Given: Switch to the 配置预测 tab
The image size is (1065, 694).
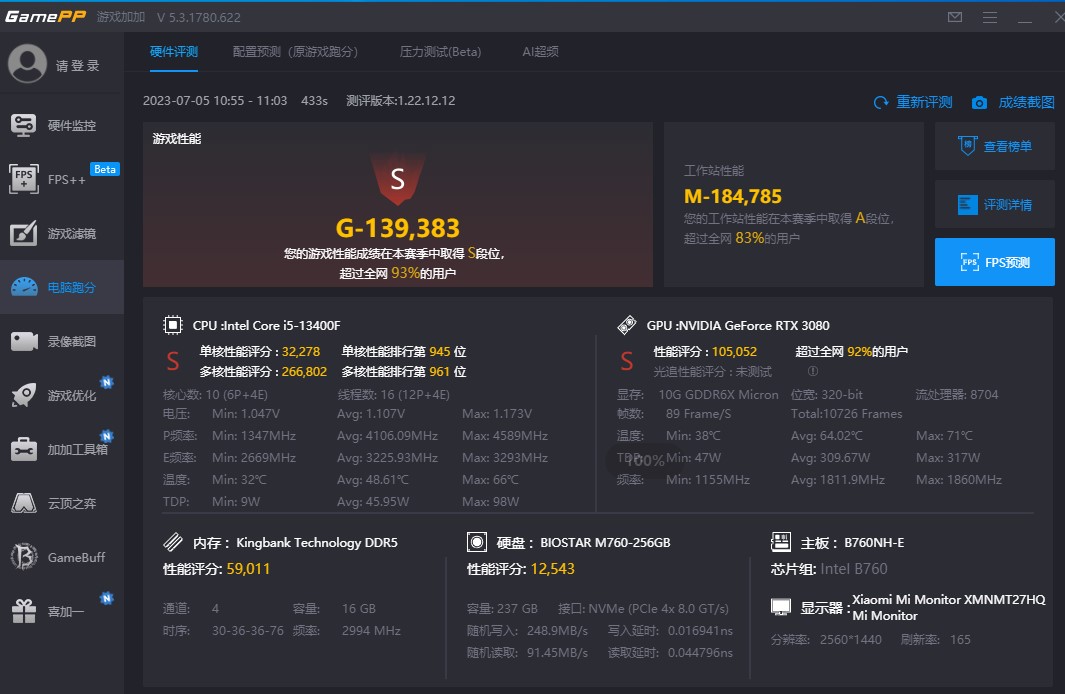Looking at the screenshot, I should [x=295, y=52].
